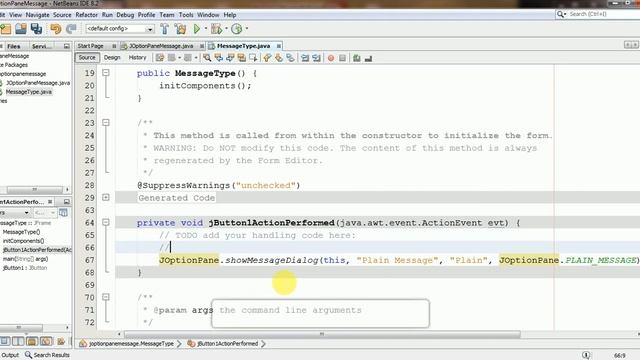
Task: Click the Redo arrow icon
Action: 71,29
